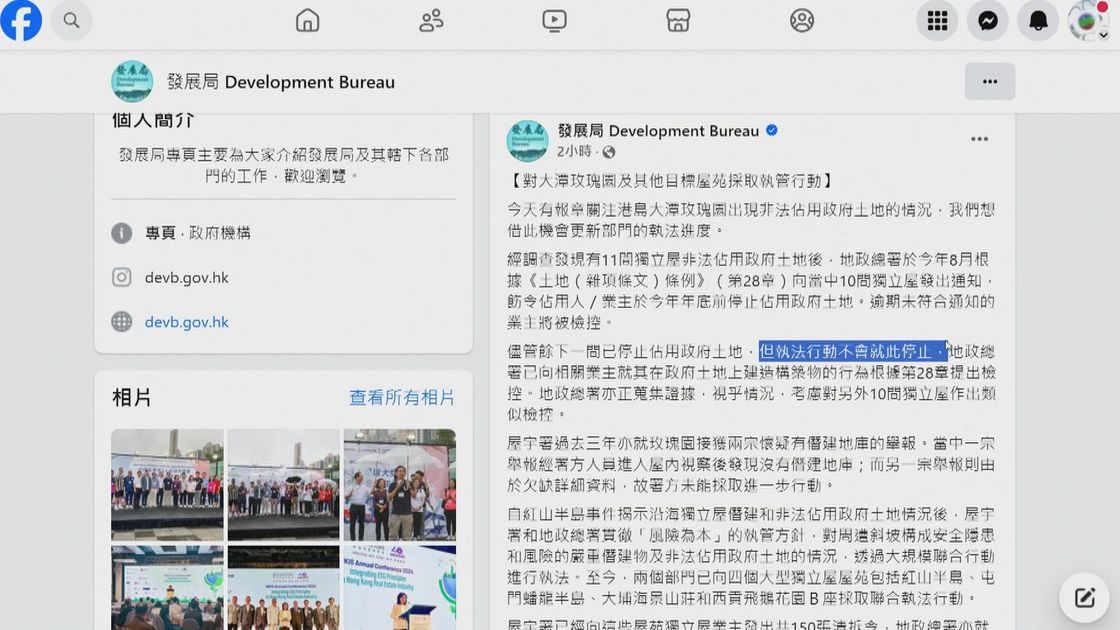The width and height of the screenshot is (1120, 630).
Task: Open the apps menu grid icon
Action: tap(936, 20)
